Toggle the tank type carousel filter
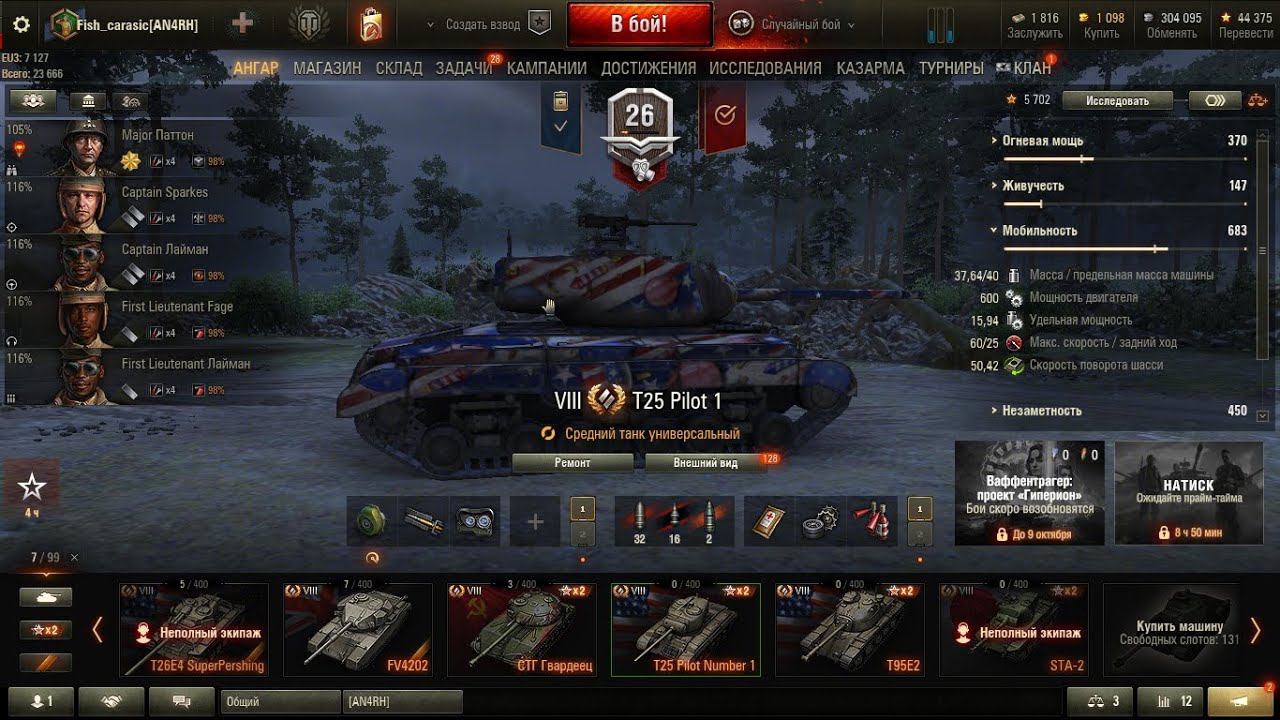Screen dimensions: 1280x720 point(45,598)
